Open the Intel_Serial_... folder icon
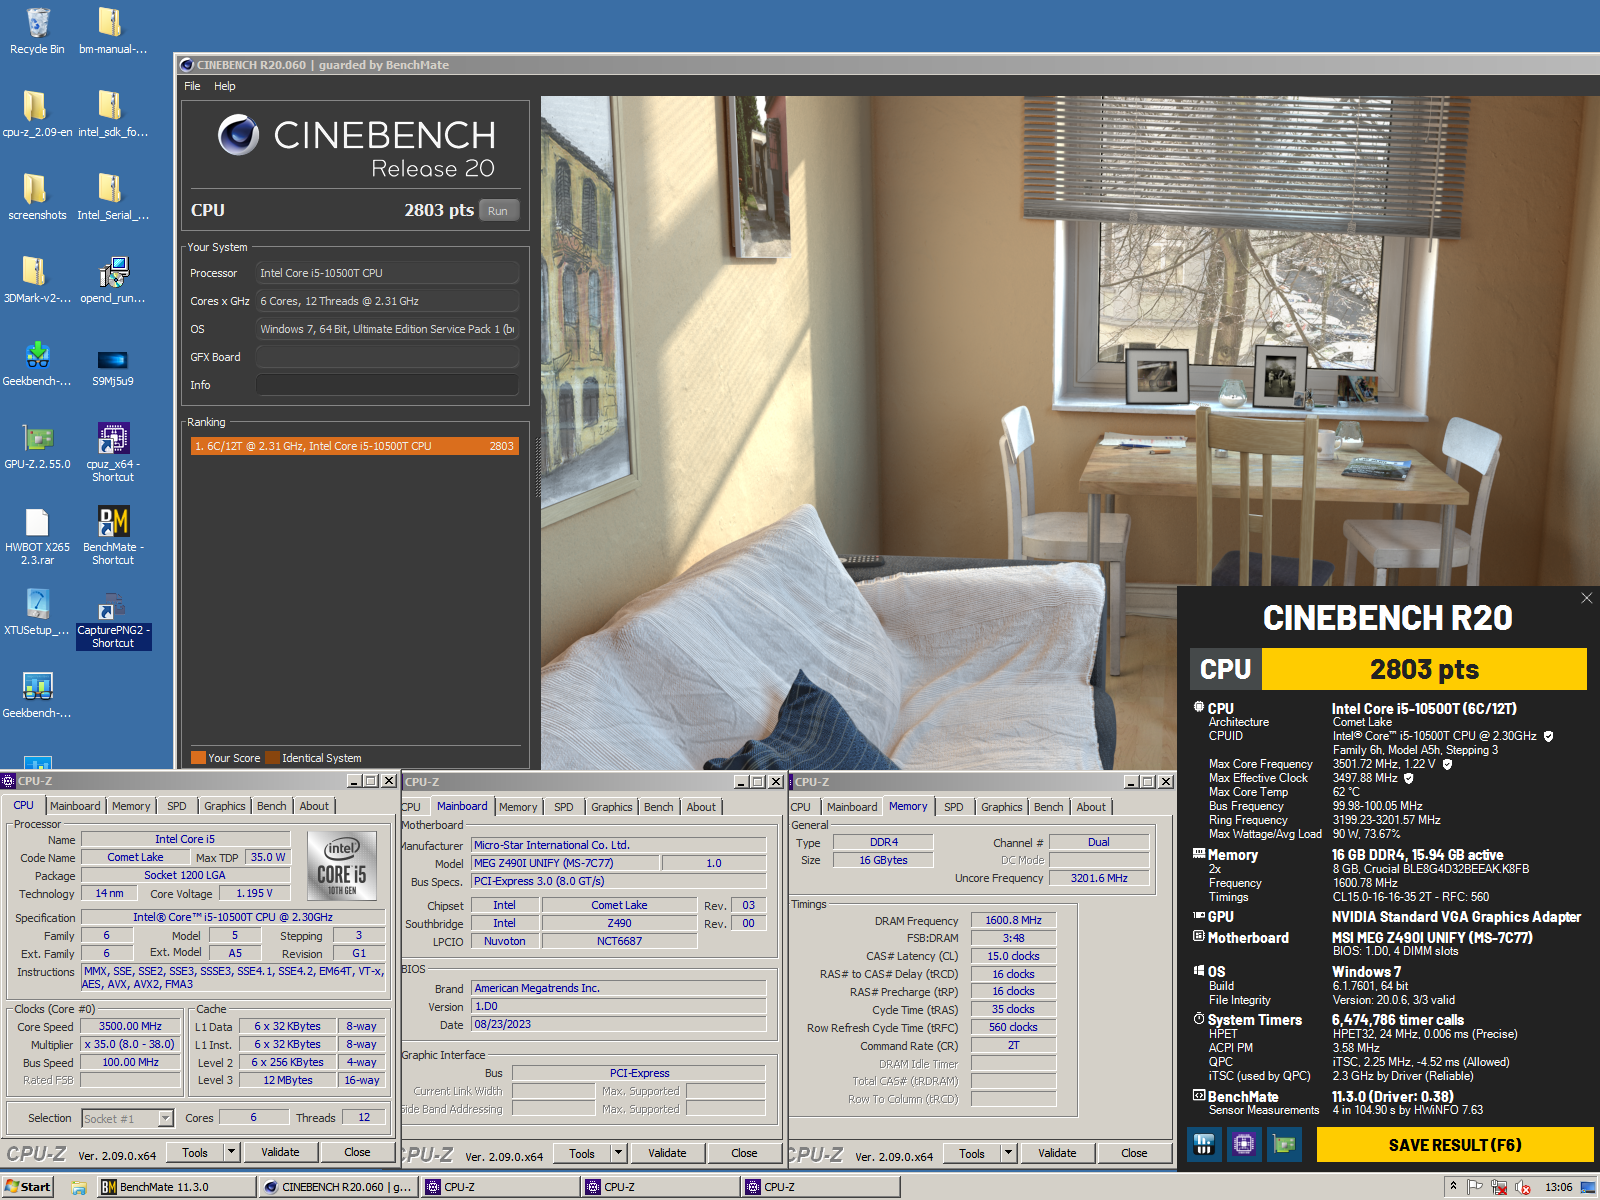 point(113,196)
